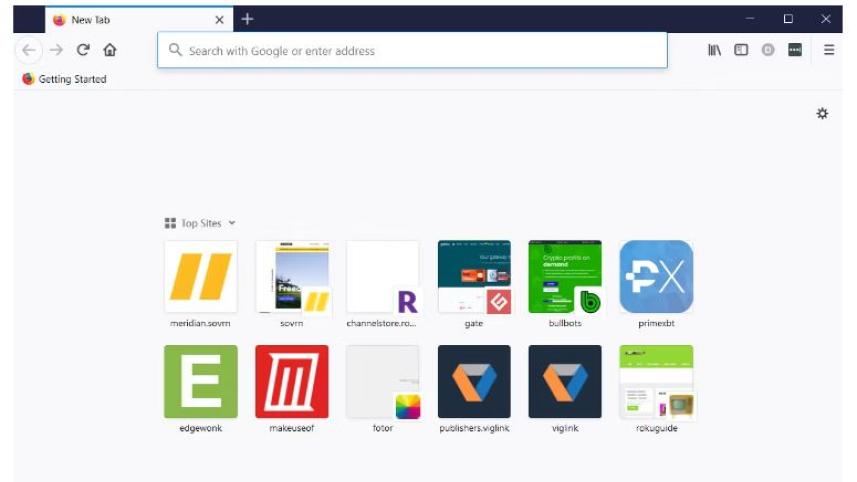This screenshot has height=482, width=857.
Task: Open the makeuseof top site tile
Action: (x=292, y=382)
